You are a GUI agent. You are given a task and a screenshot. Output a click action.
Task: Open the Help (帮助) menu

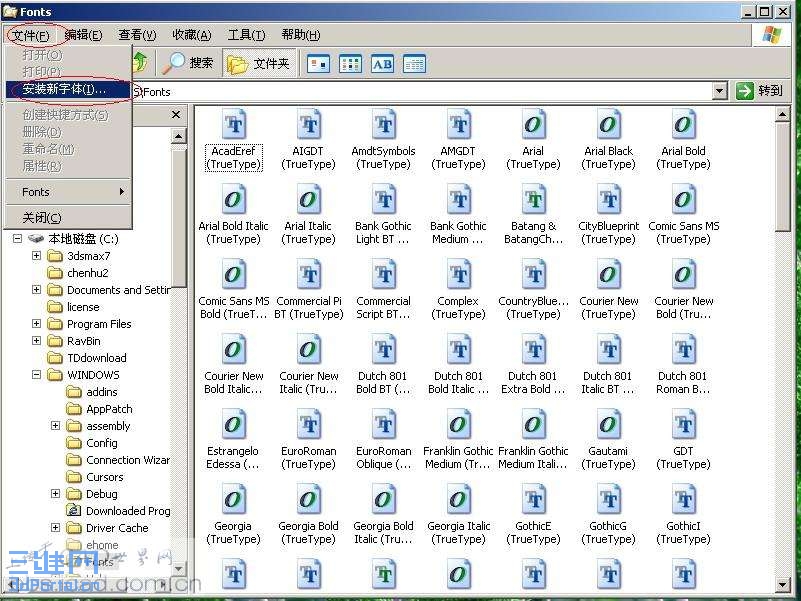tap(300, 35)
